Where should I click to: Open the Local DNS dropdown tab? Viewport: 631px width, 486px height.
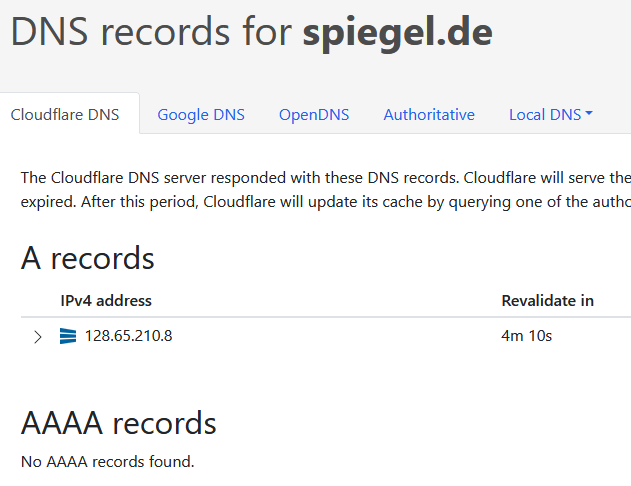[x=545, y=115]
